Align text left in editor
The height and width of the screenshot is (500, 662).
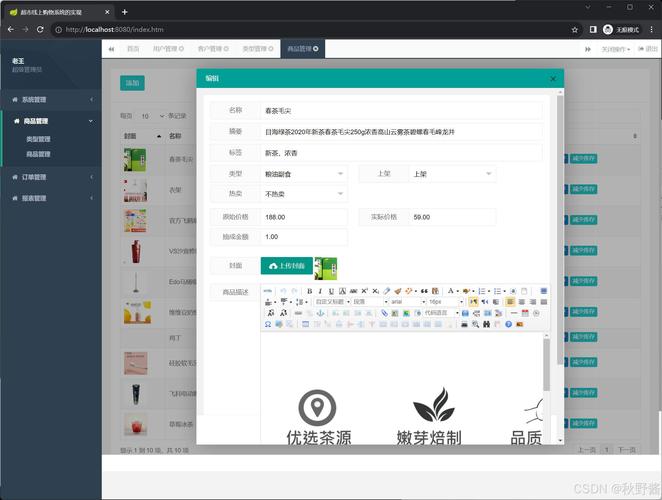[510, 302]
